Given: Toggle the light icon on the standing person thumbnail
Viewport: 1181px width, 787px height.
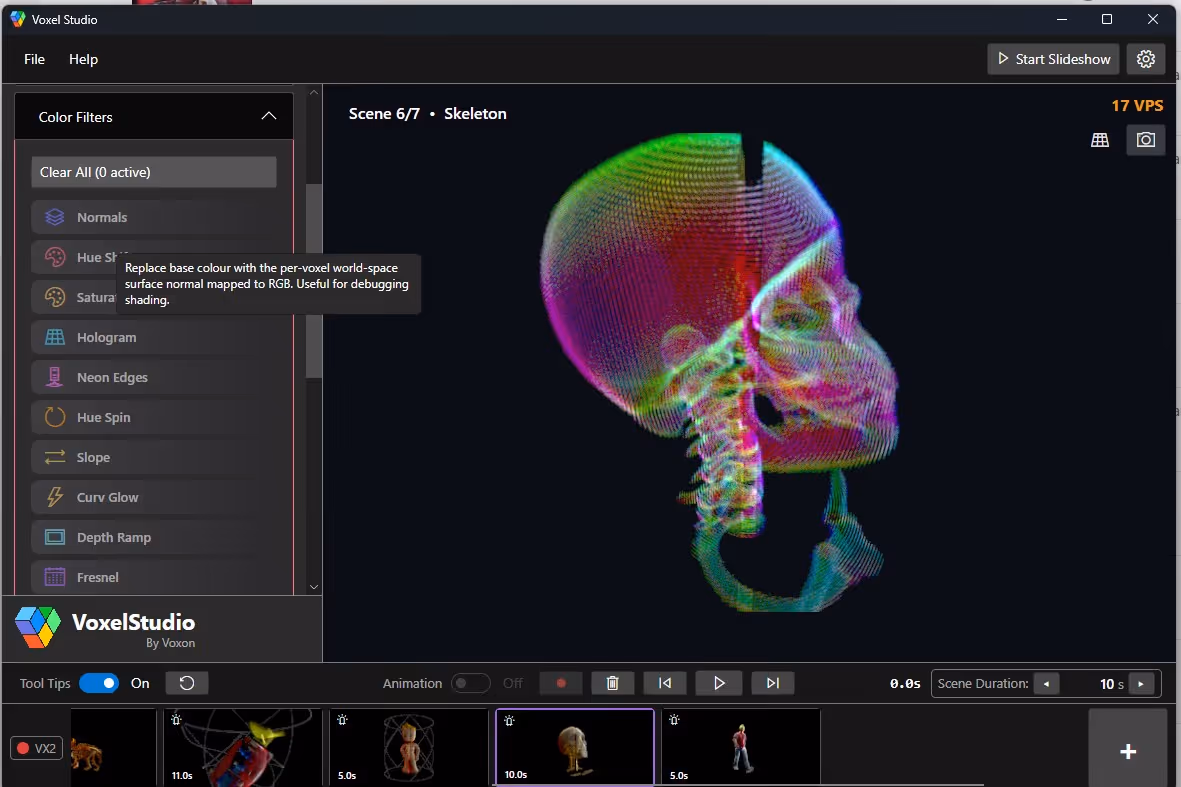Looking at the screenshot, I should click(x=674, y=720).
